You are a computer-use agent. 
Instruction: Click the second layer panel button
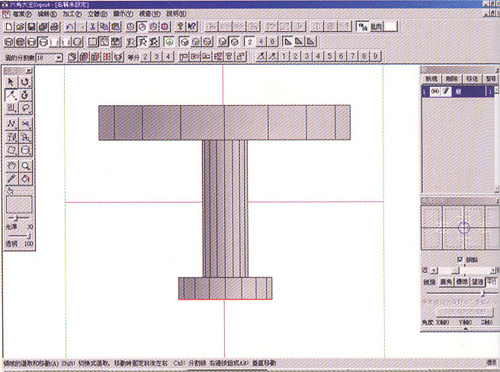452,79
